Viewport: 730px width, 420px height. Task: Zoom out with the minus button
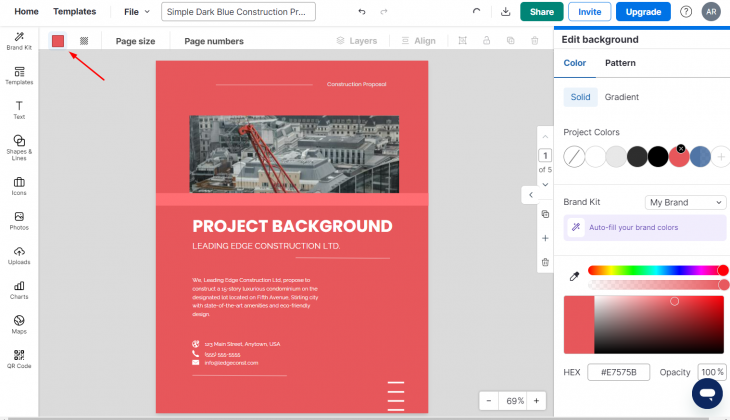click(489, 401)
